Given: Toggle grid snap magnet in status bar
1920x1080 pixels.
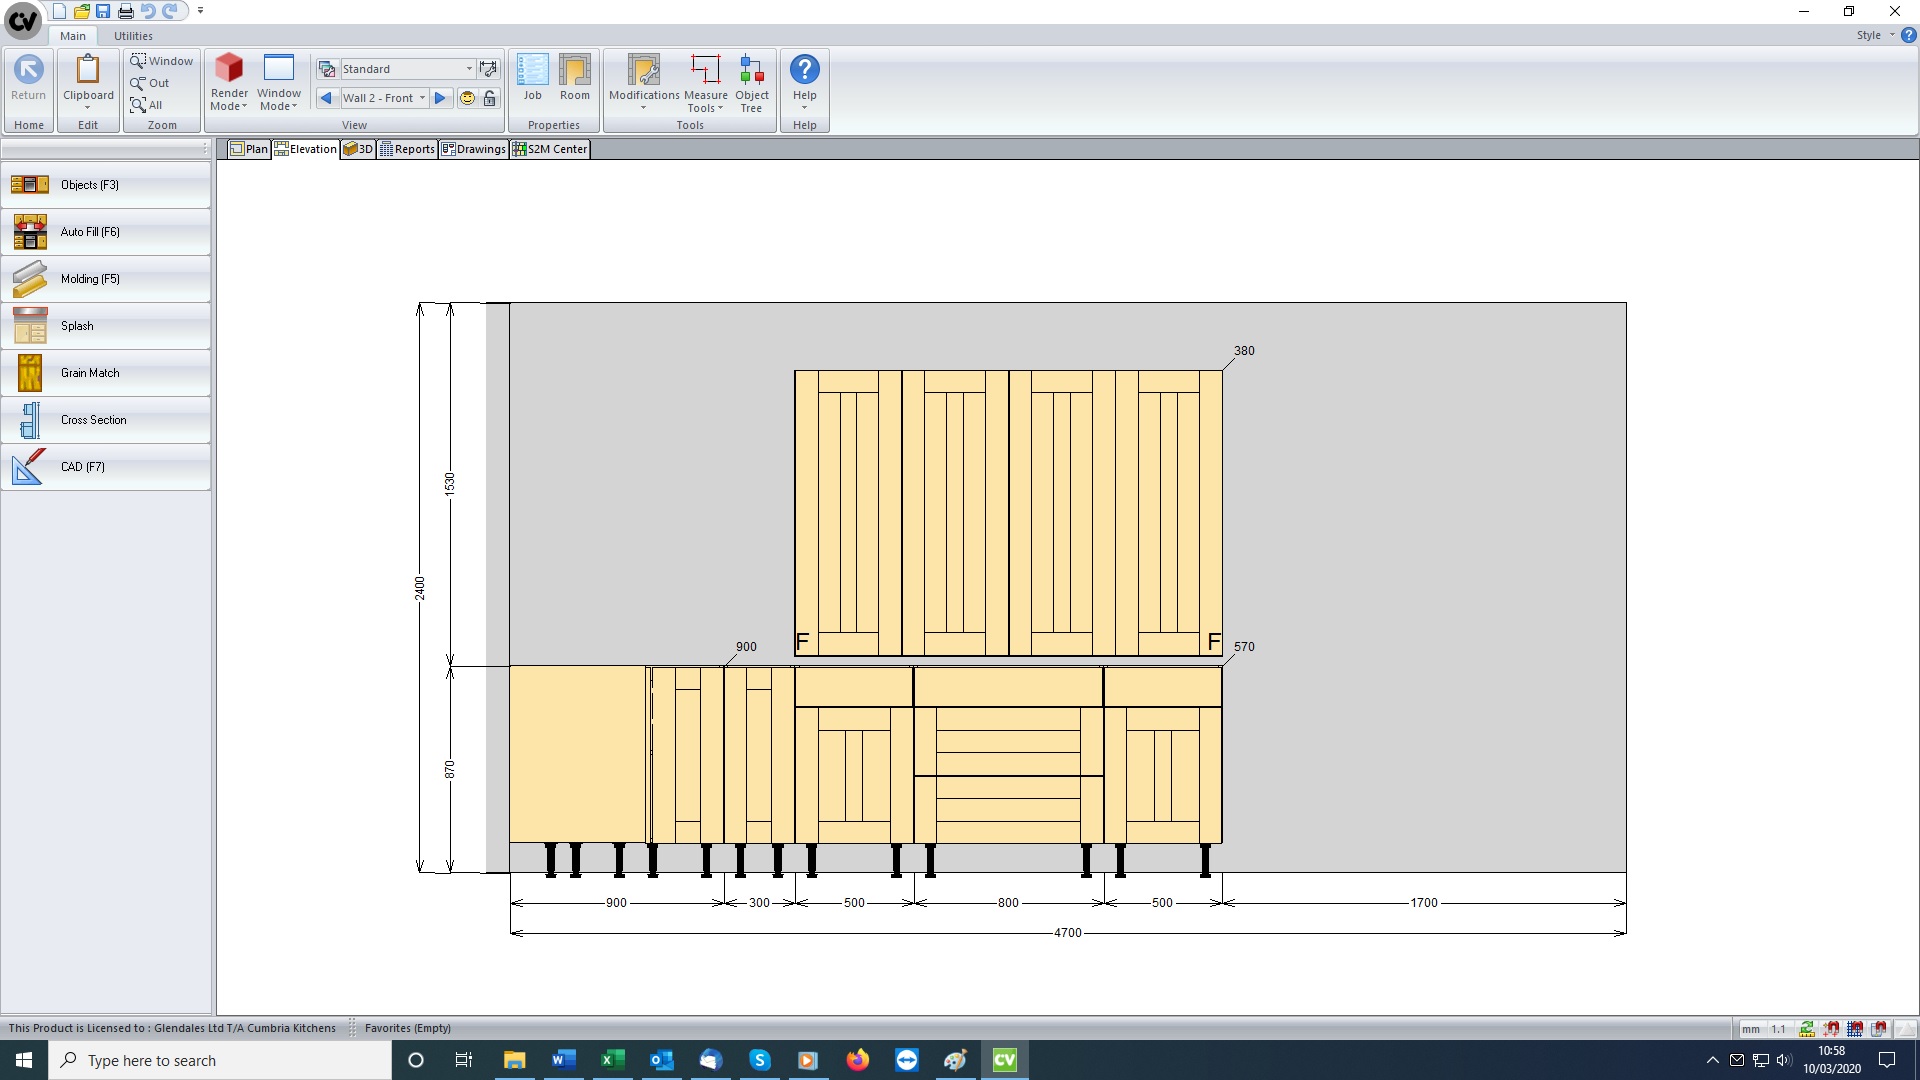Looking at the screenshot, I should 1855,1029.
